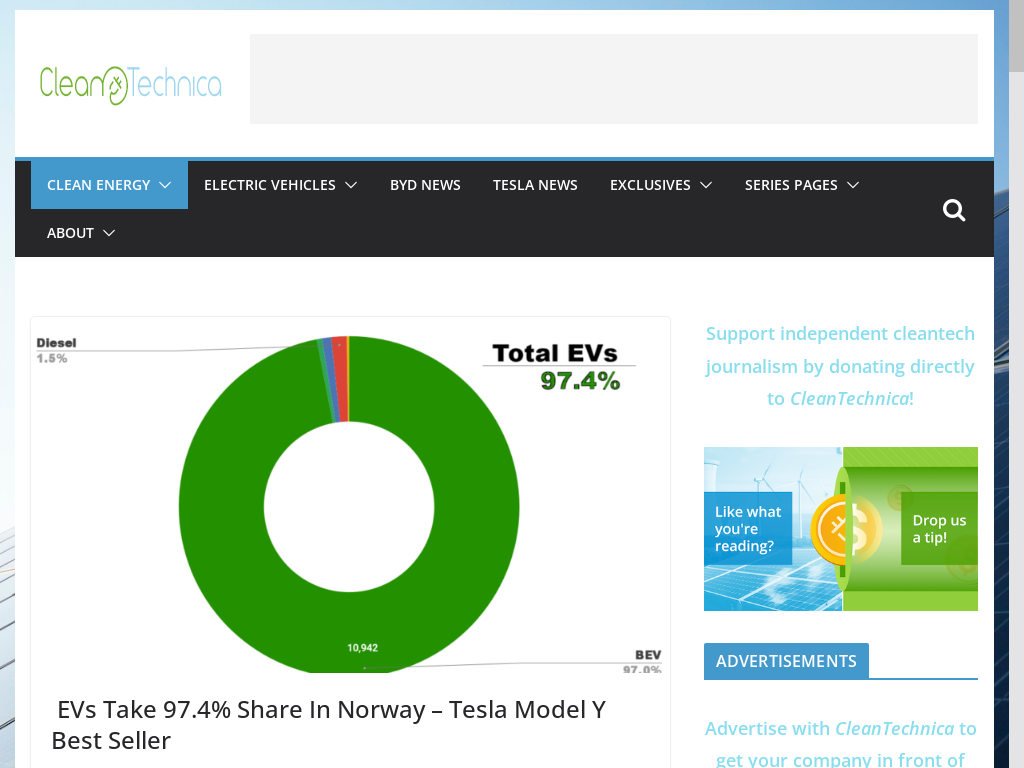Expand the Series Pages dropdown arrow

(x=853, y=185)
